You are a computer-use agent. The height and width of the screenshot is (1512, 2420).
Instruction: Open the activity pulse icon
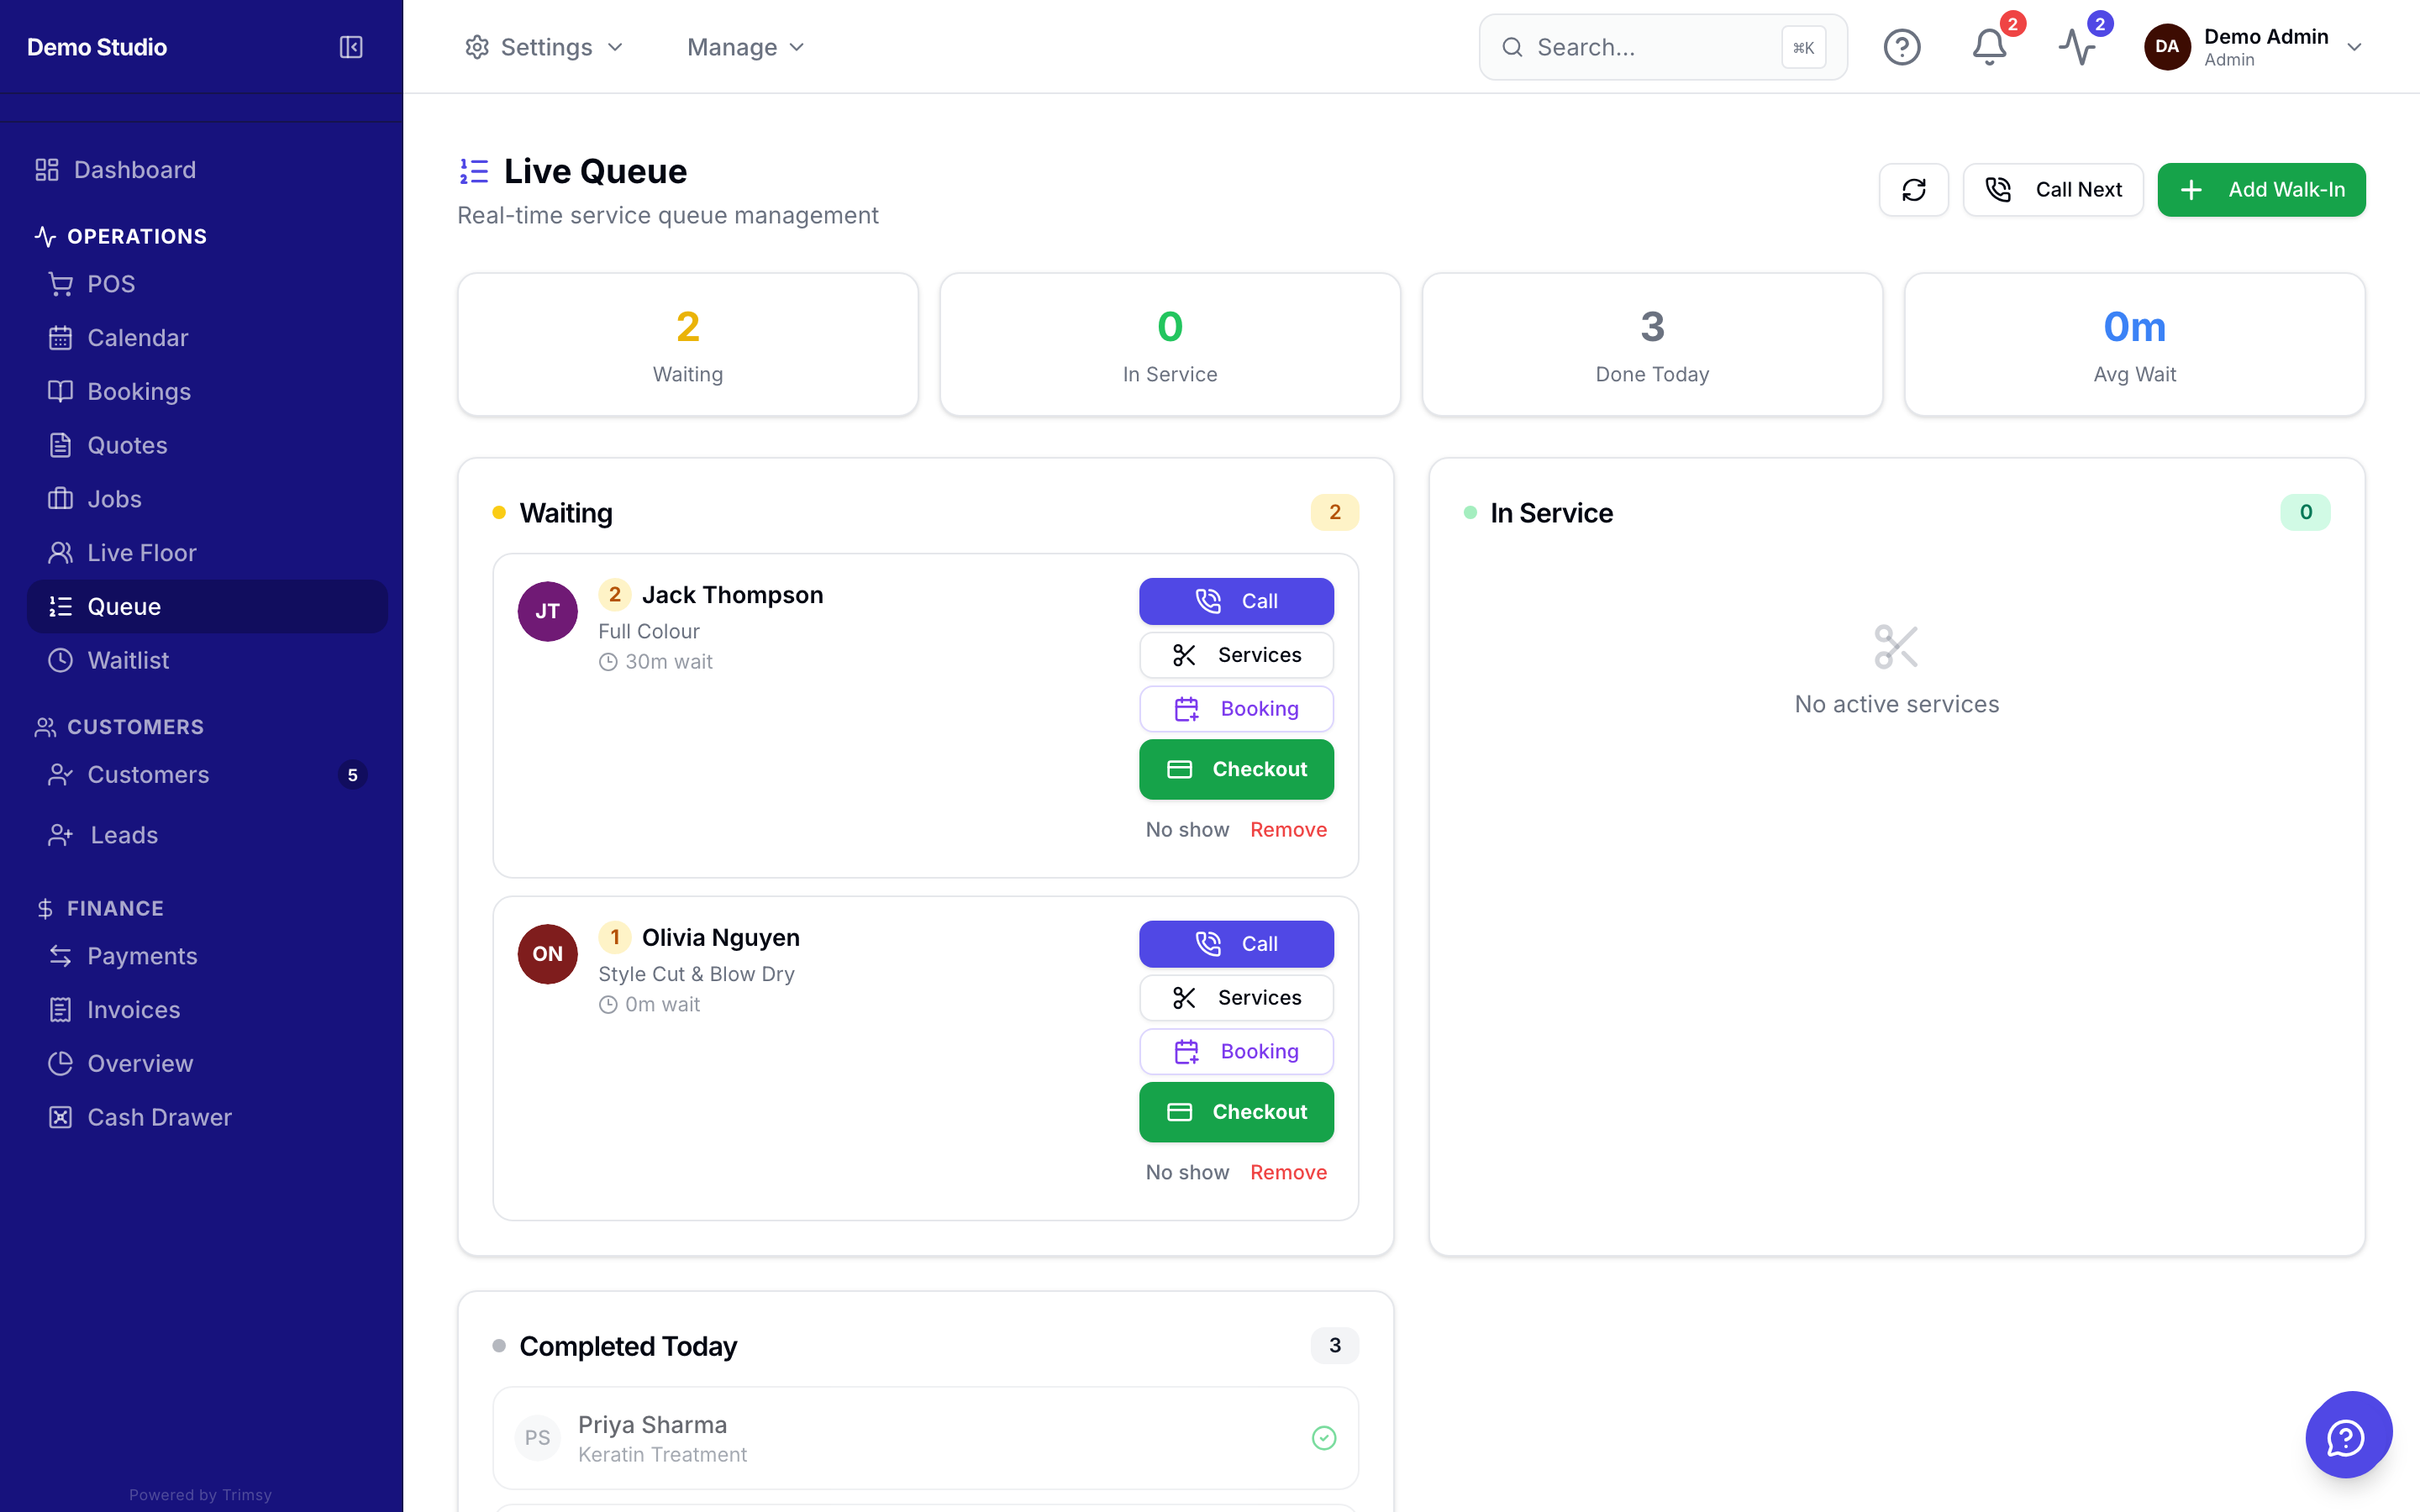pos(2077,47)
